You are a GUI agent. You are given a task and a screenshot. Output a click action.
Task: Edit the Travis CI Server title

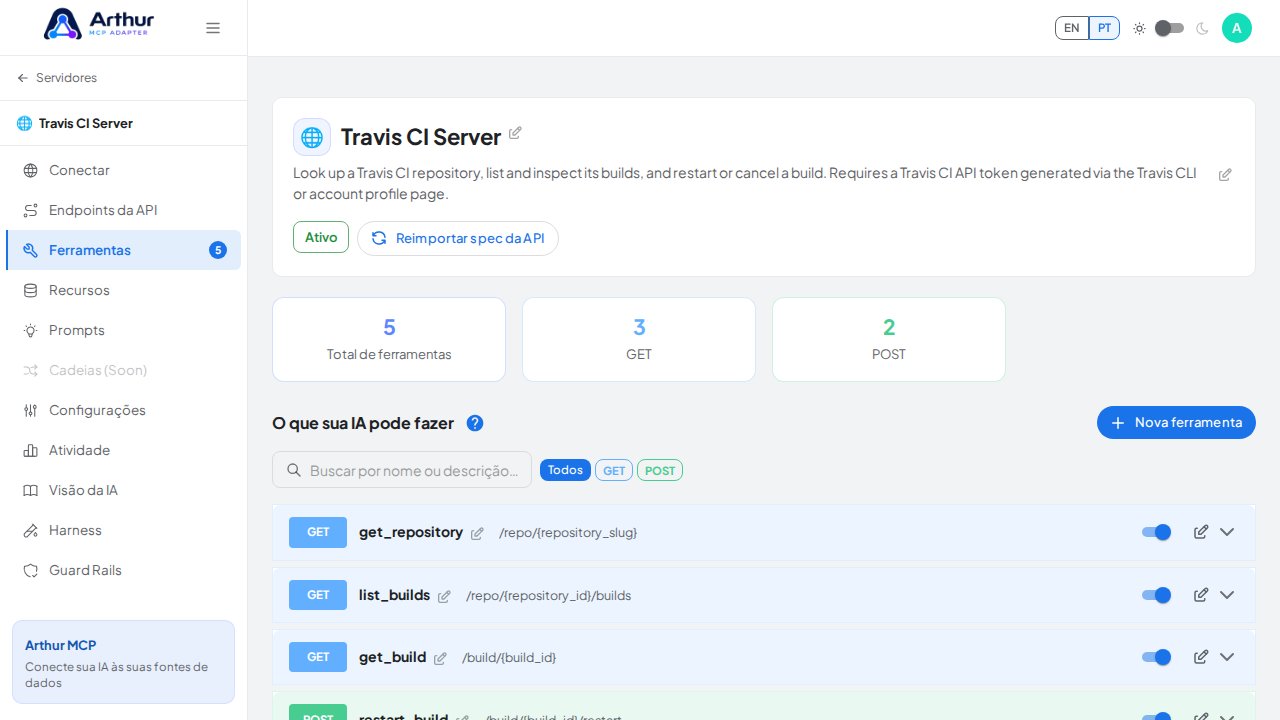pyautogui.click(x=515, y=133)
